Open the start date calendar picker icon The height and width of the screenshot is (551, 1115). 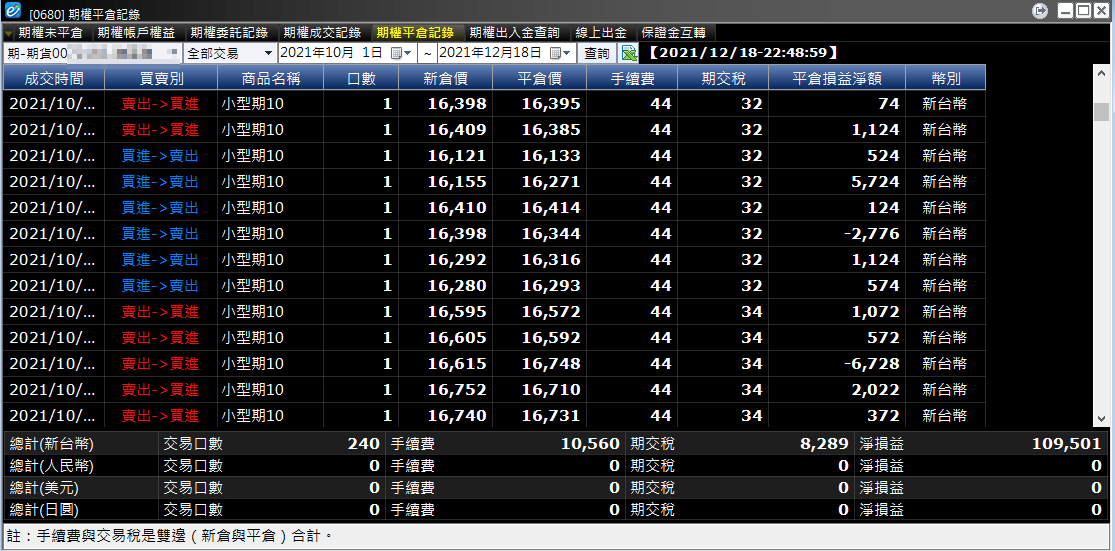pyautogui.click(x=397, y=53)
